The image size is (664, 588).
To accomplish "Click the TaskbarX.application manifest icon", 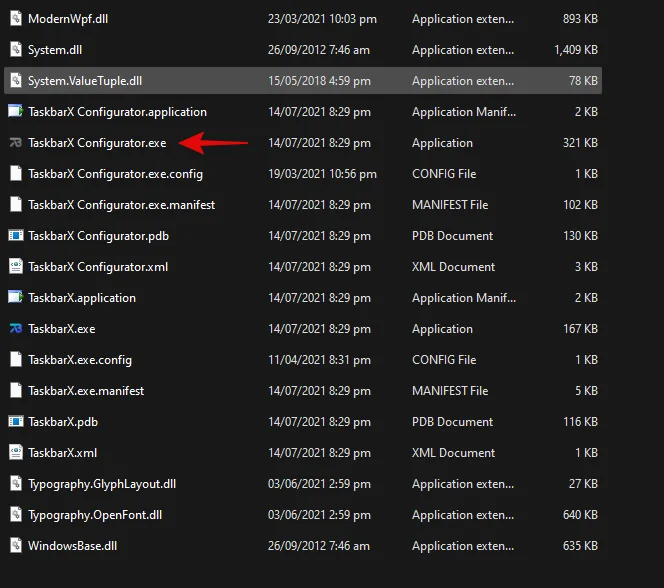I will coord(16,297).
